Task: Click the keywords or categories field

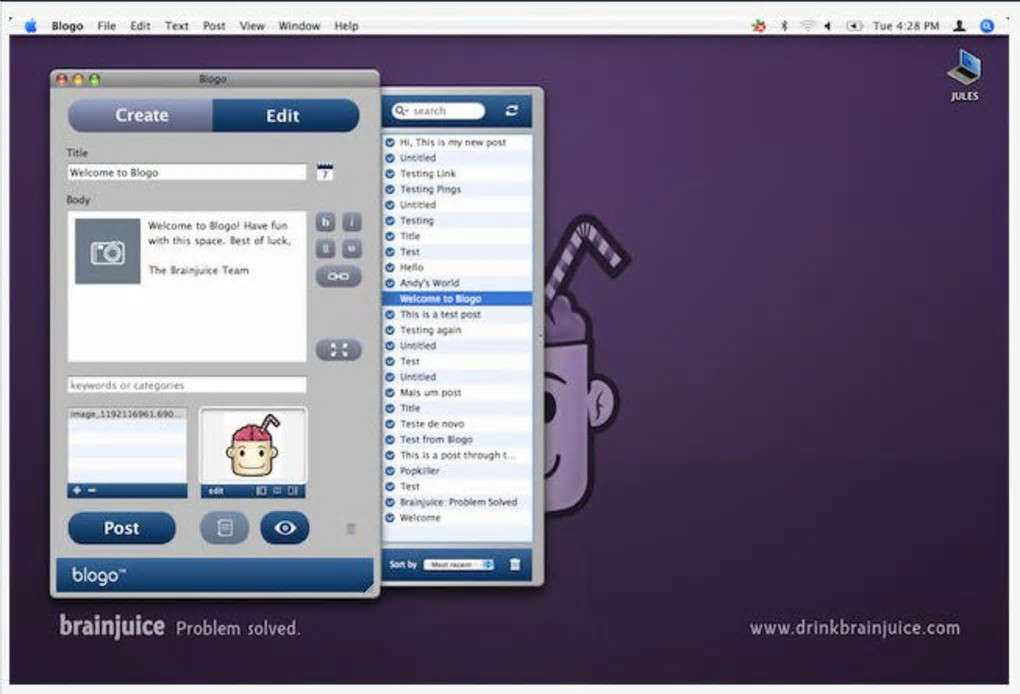Action: point(187,385)
